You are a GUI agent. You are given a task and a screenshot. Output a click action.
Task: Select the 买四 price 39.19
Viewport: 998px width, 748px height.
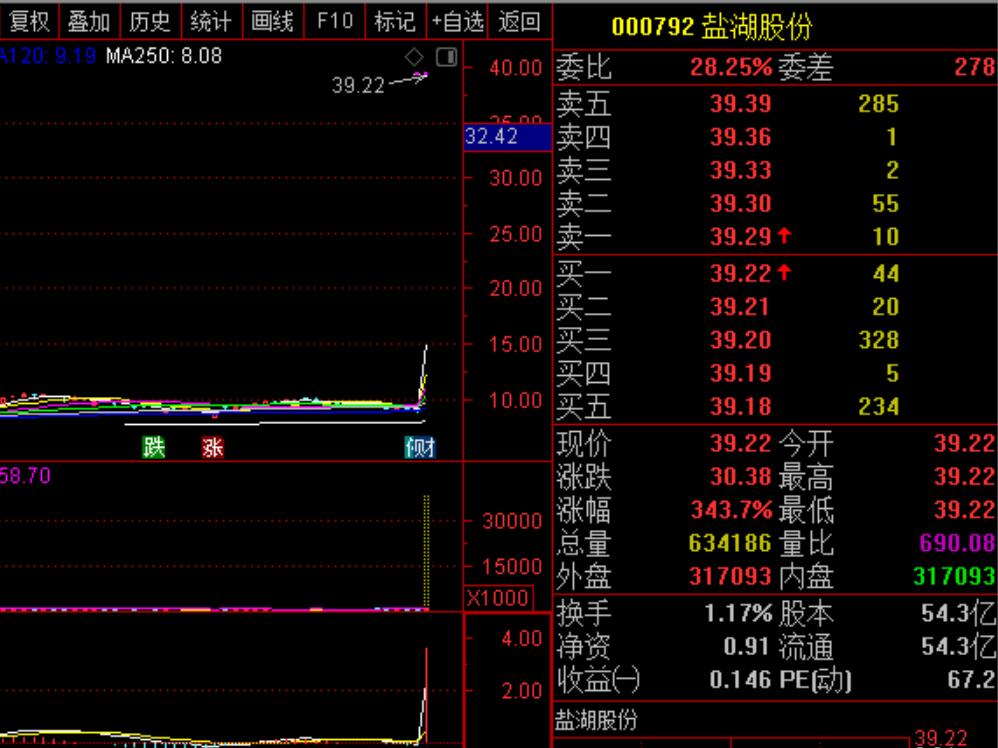(x=740, y=373)
